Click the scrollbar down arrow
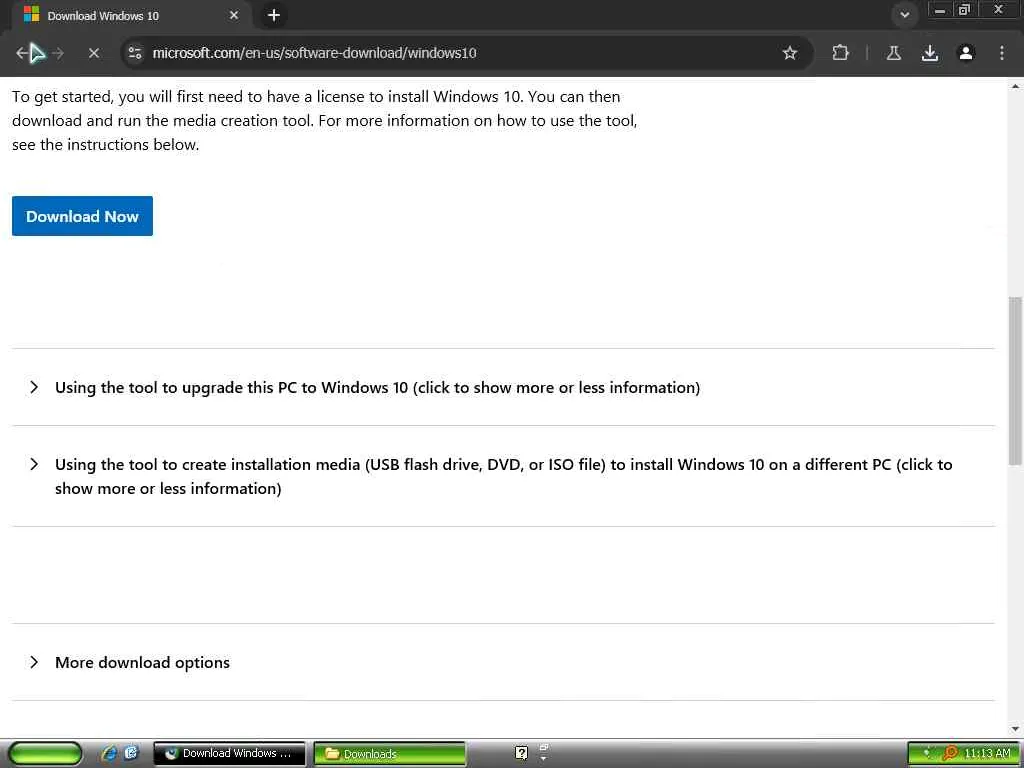Screen dimensions: 1024x768 click(x=1016, y=729)
